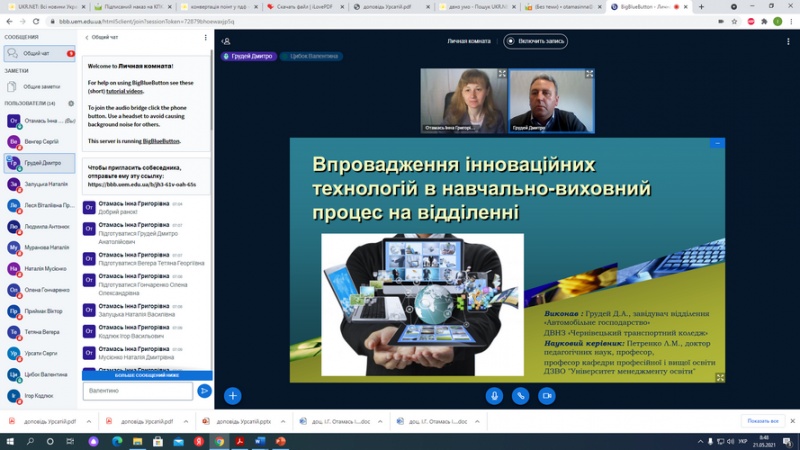Select user Грудей Дмитро in list
This screenshot has height=450, width=800.
coord(39,163)
